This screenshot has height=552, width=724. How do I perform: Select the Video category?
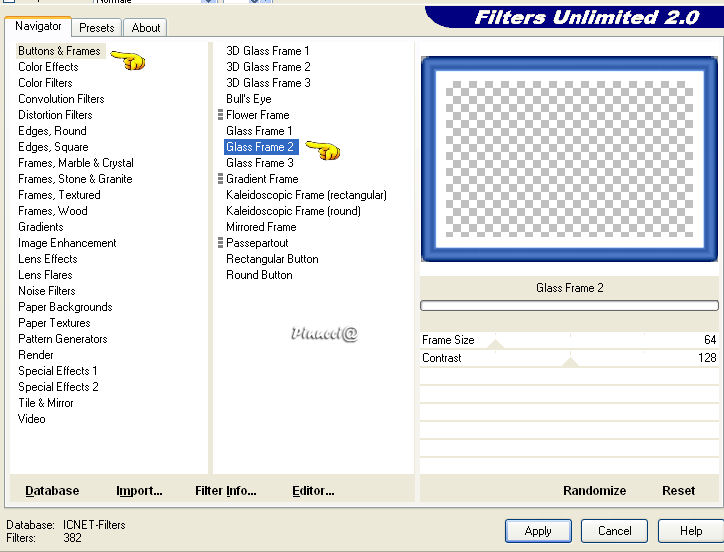[31, 419]
